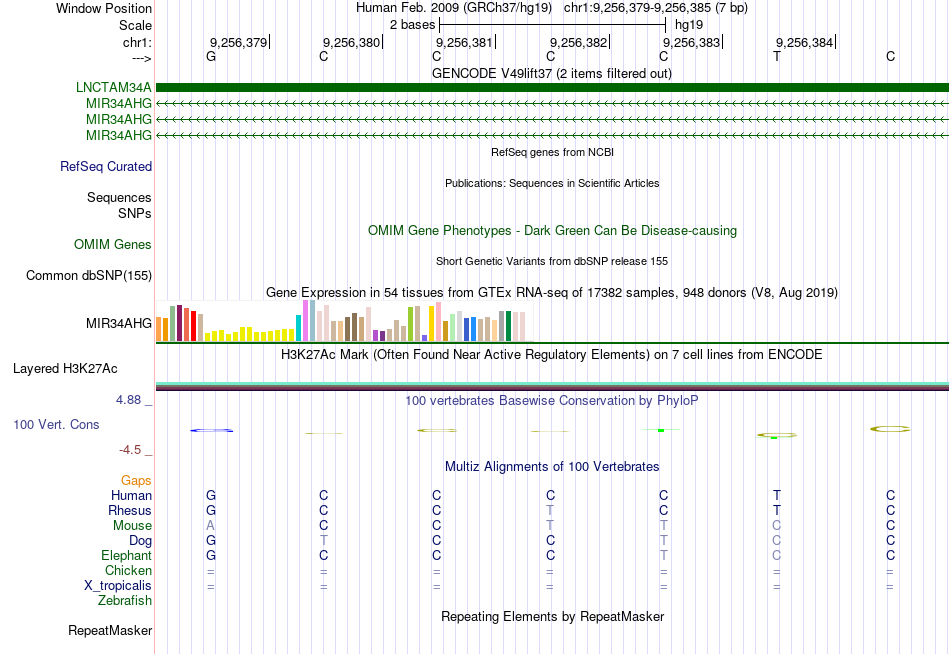Open the GTEx Gene Expression track title
950x654 pixels.
[x=552, y=293]
